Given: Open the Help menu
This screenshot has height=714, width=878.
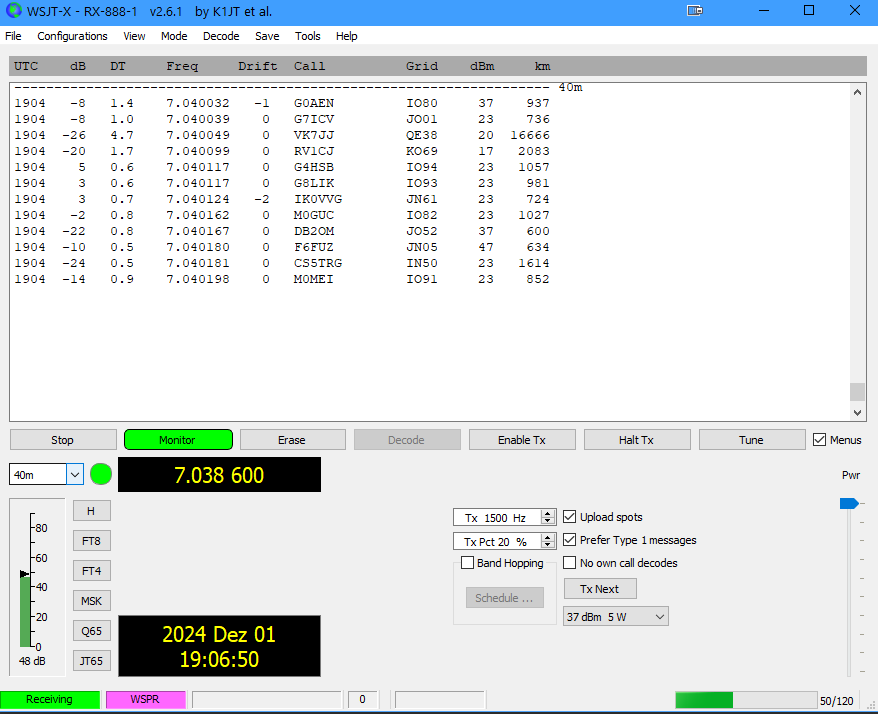Looking at the screenshot, I should click(x=347, y=36).
